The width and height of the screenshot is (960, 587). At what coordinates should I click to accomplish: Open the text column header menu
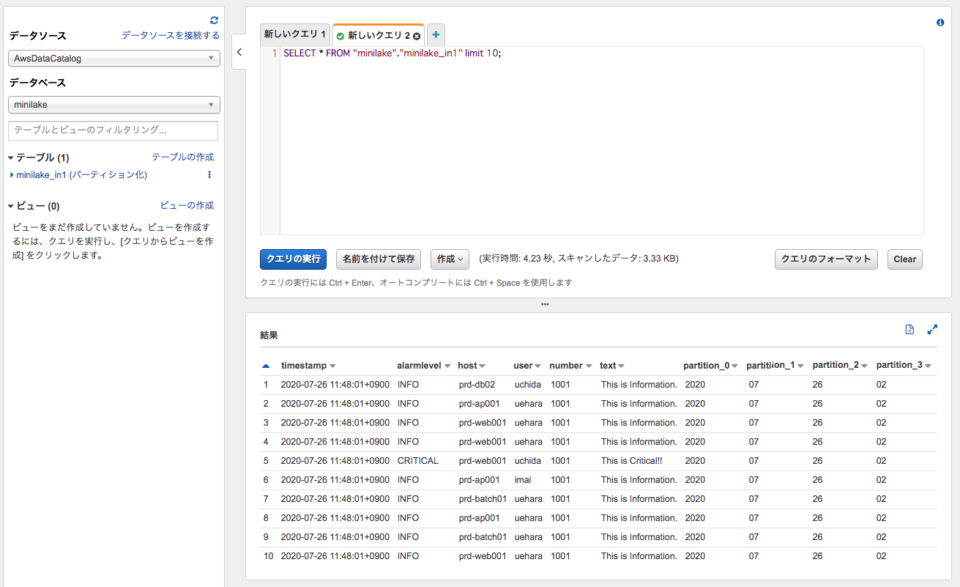point(621,366)
